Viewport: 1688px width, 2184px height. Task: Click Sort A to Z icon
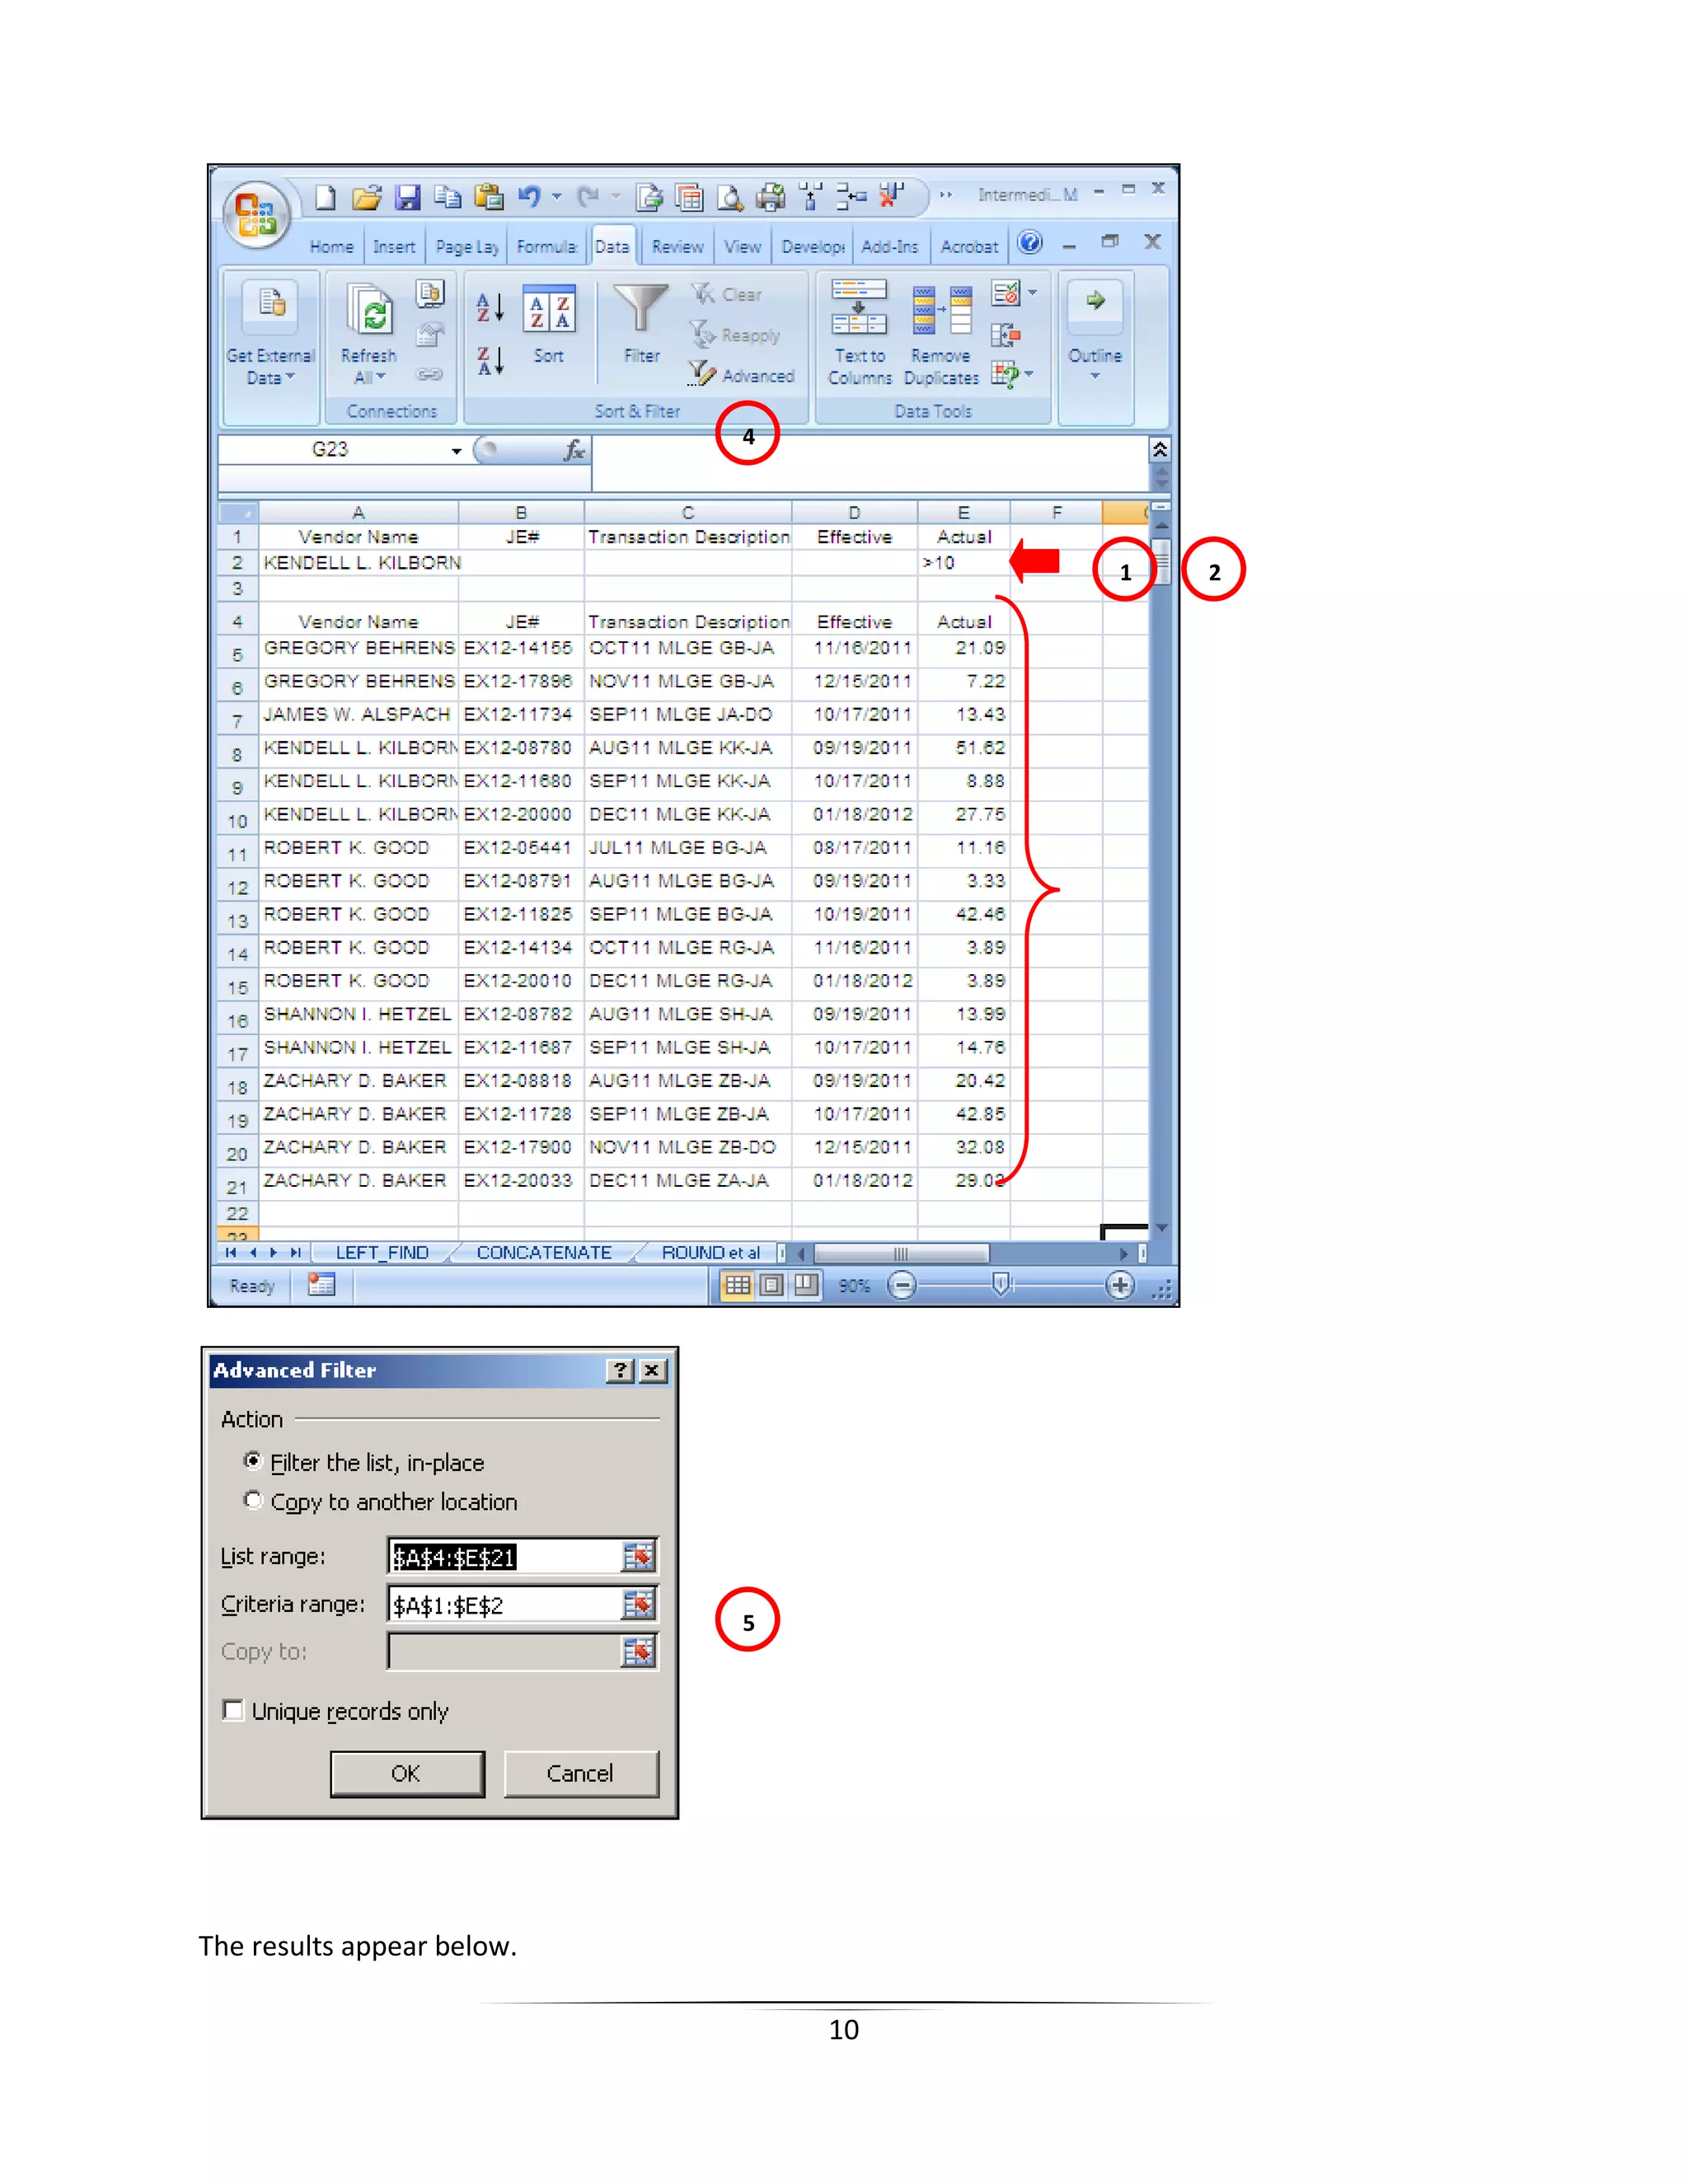(489, 307)
